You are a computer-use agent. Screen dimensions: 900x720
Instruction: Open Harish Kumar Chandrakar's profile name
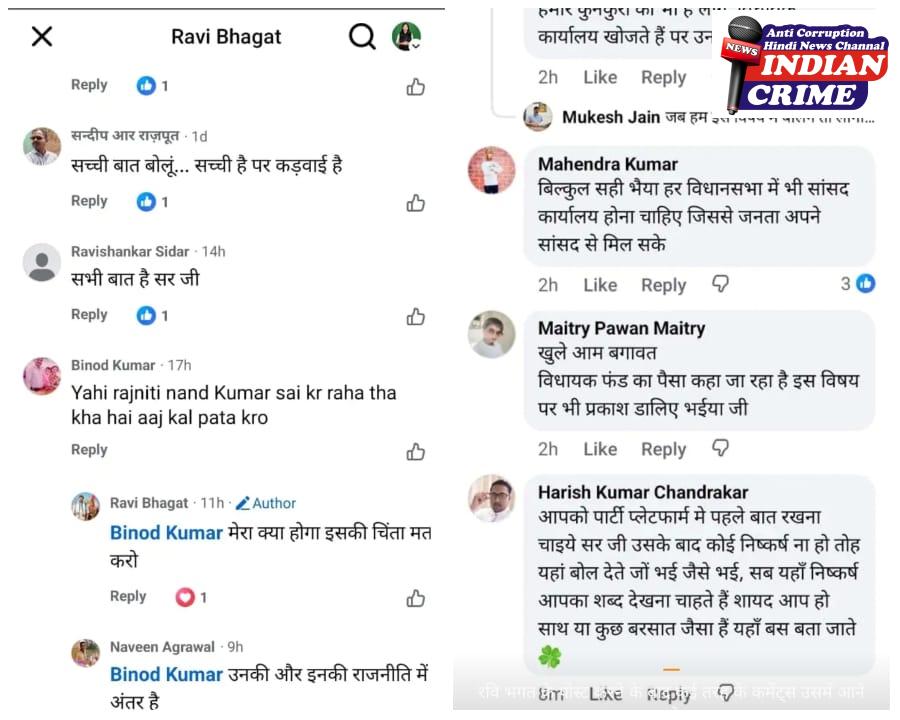pyautogui.click(x=643, y=492)
